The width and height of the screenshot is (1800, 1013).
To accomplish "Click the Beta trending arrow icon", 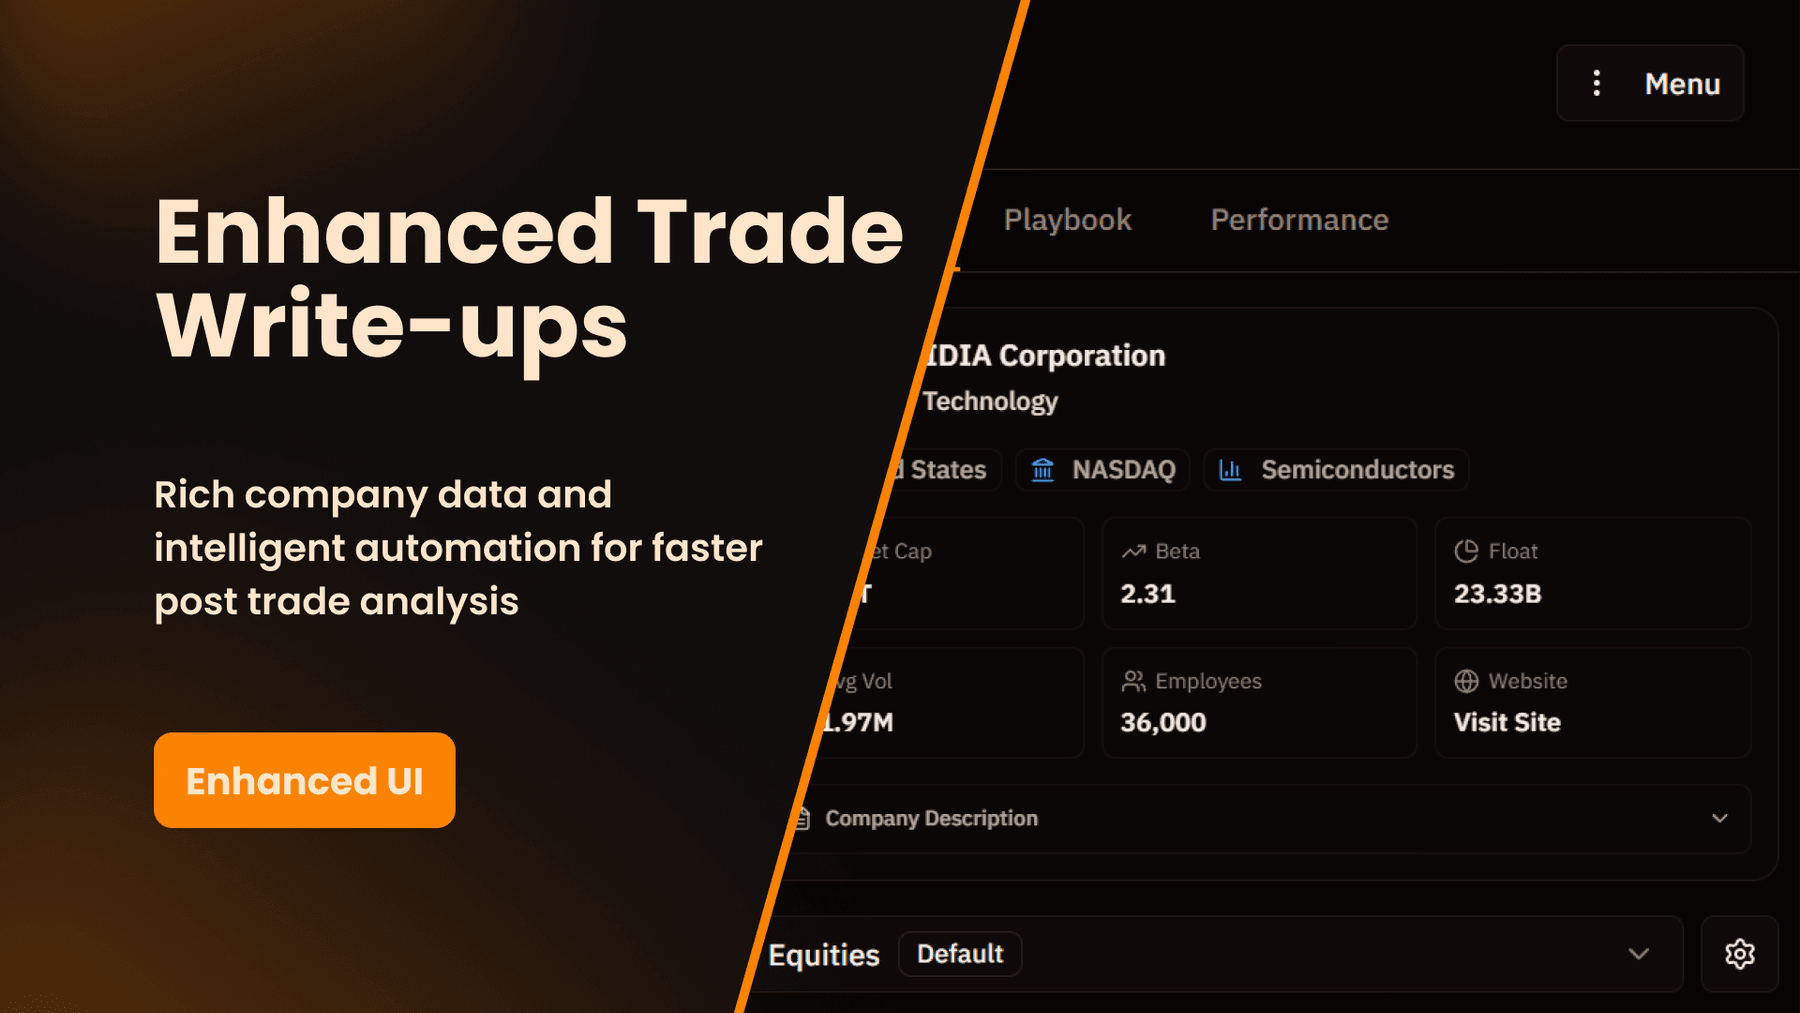I will point(1132,550).
